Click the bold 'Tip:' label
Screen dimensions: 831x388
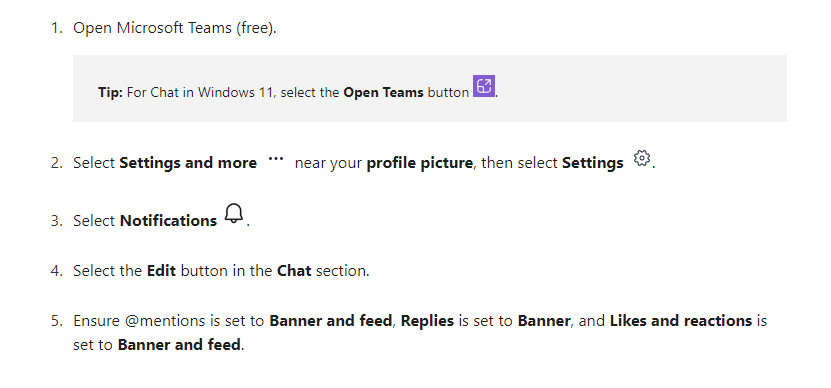(x=110, y=92)
